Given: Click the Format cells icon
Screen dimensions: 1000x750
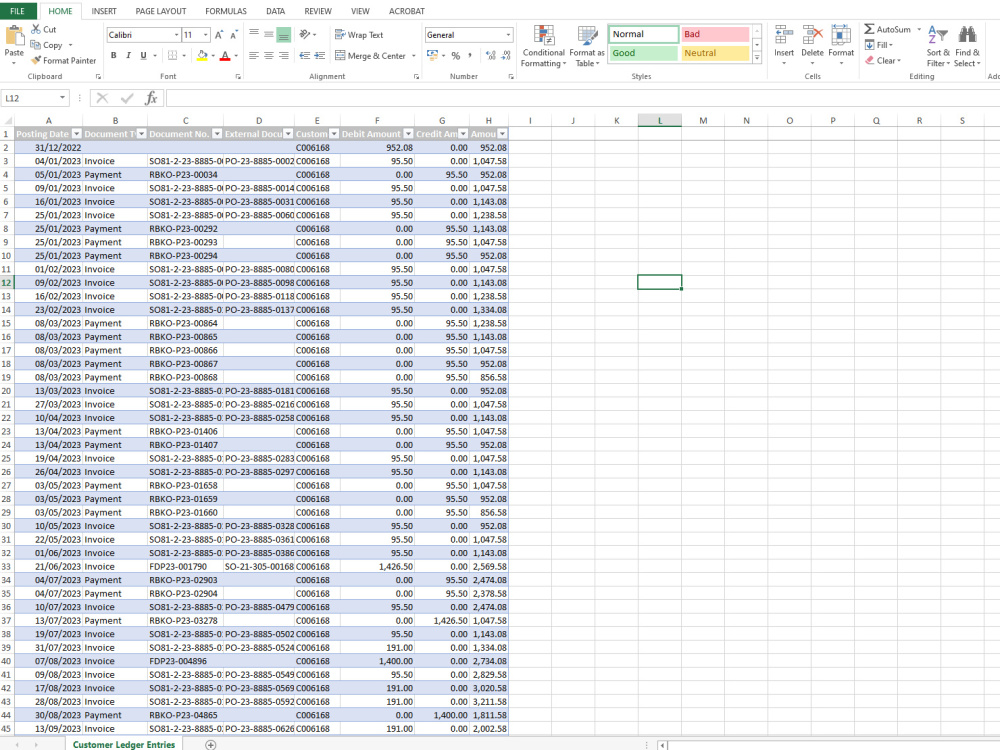Looking at the screenshot, I should pos(841,36).
